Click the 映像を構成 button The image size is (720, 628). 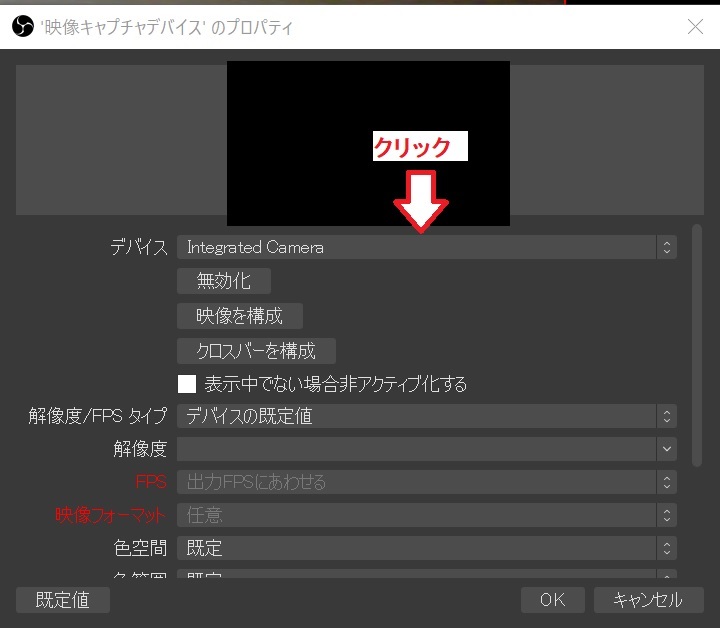coord(240,316)
